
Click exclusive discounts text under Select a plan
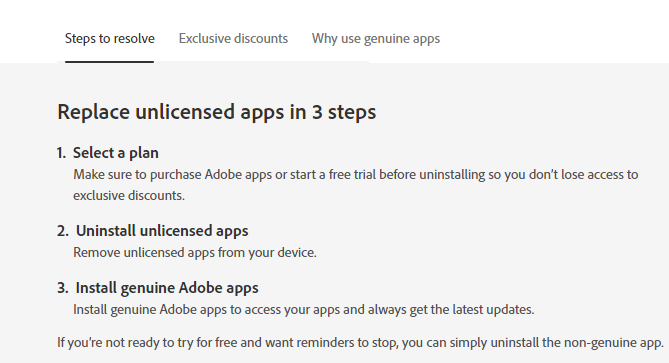click(x=129, y=195)
